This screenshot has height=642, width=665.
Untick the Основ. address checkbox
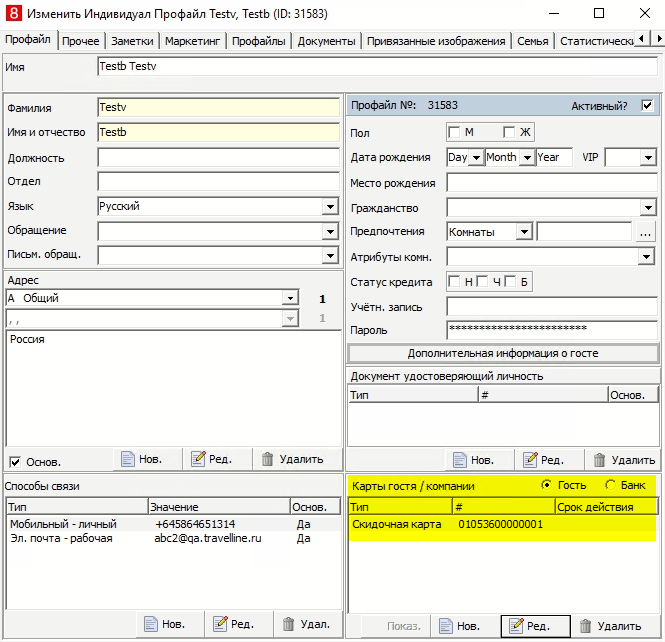click(x=15, y=462)
